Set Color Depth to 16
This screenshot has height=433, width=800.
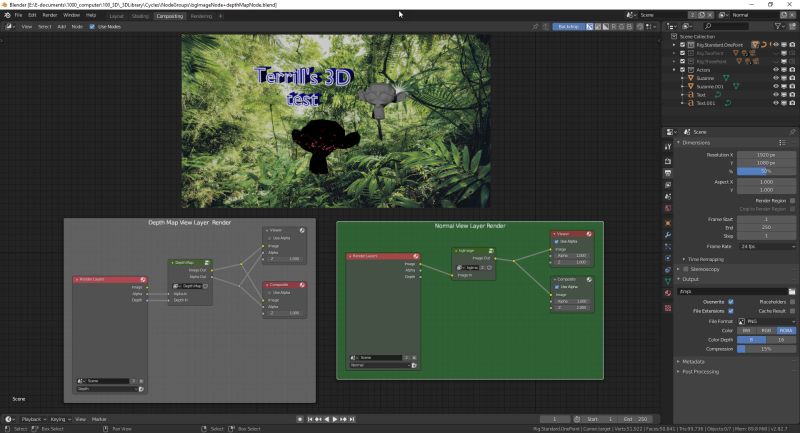pyautogui.click(x=781, y=340)
